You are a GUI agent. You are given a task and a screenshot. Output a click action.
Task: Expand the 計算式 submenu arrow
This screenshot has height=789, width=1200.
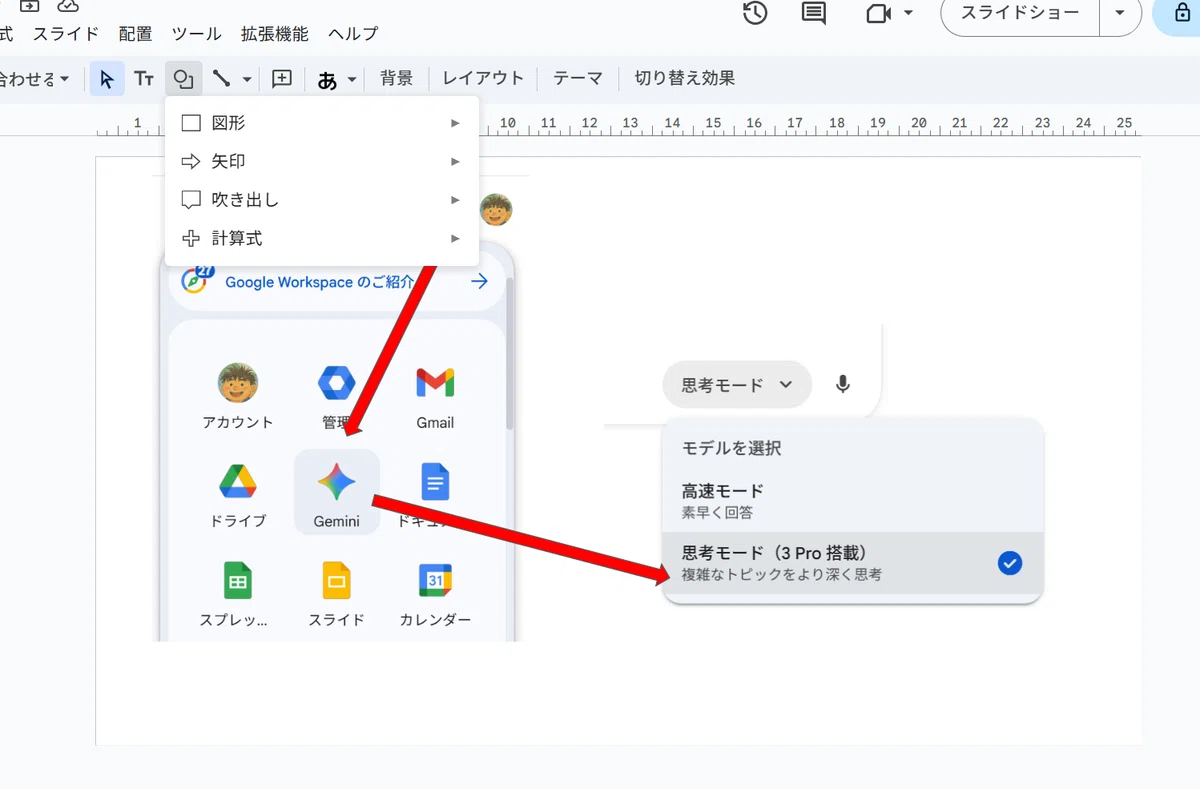tap(455, 239)
